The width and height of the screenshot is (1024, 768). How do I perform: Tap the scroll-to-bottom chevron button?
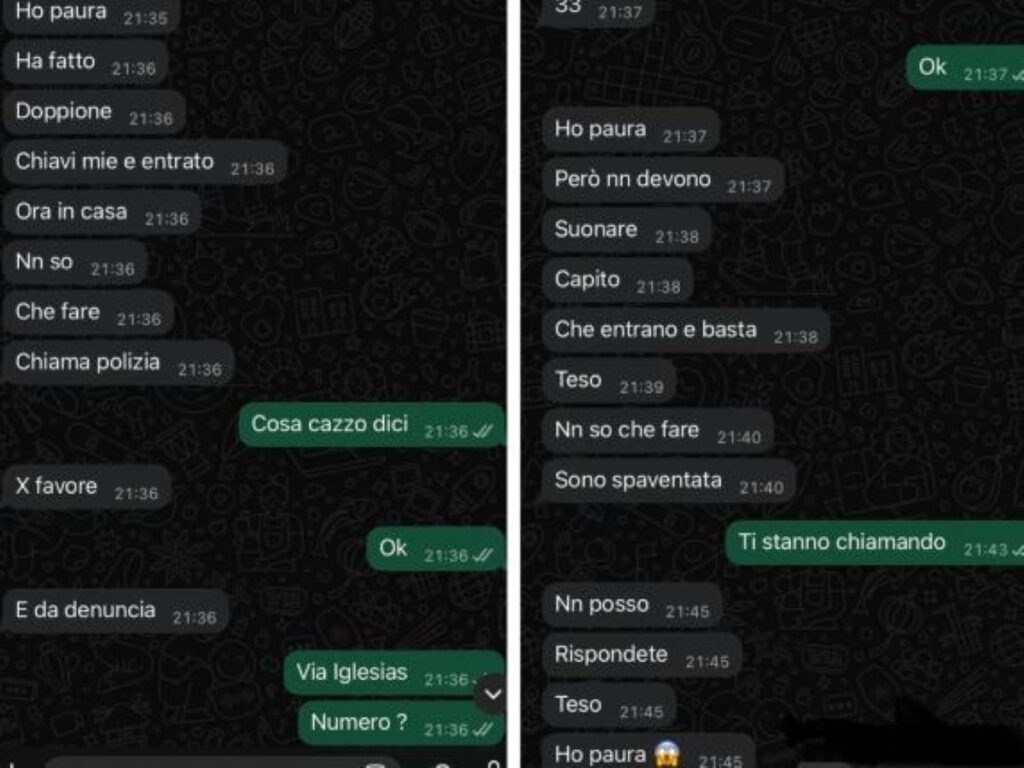(x=493, y=694)
